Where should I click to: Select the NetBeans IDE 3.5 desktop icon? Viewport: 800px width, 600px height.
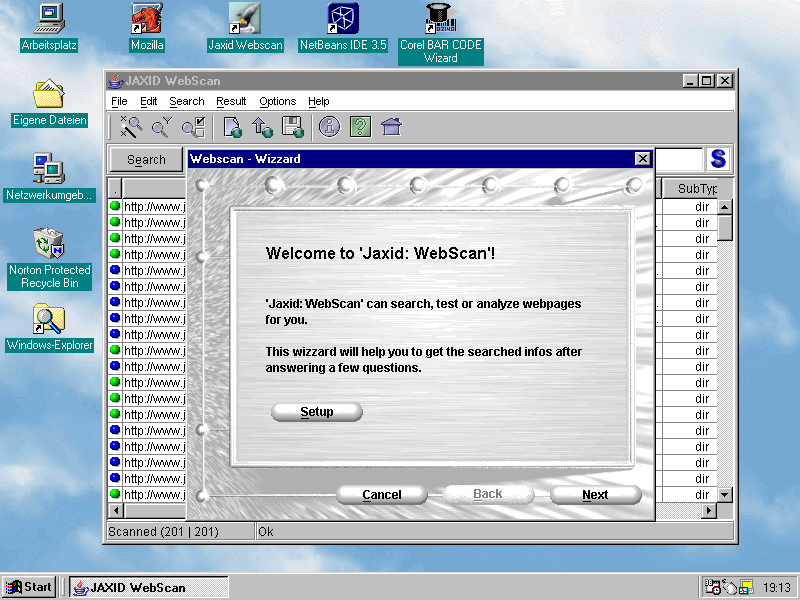coord(343,27)
